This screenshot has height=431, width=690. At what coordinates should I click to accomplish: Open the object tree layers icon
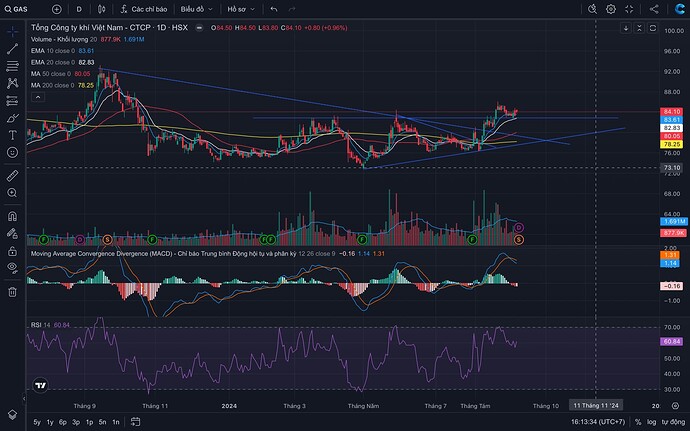coord(12,415)
